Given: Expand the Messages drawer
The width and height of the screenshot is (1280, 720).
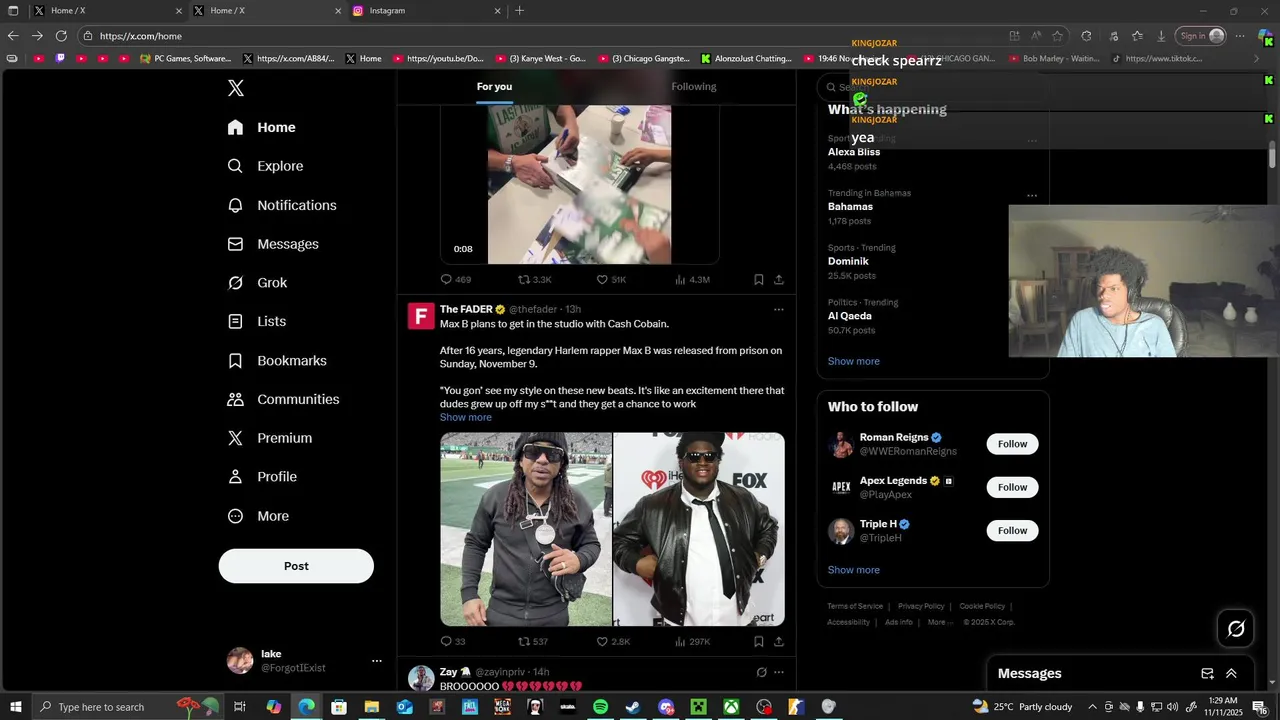Looking at the screenshot, I should (x=1231, y=674).
